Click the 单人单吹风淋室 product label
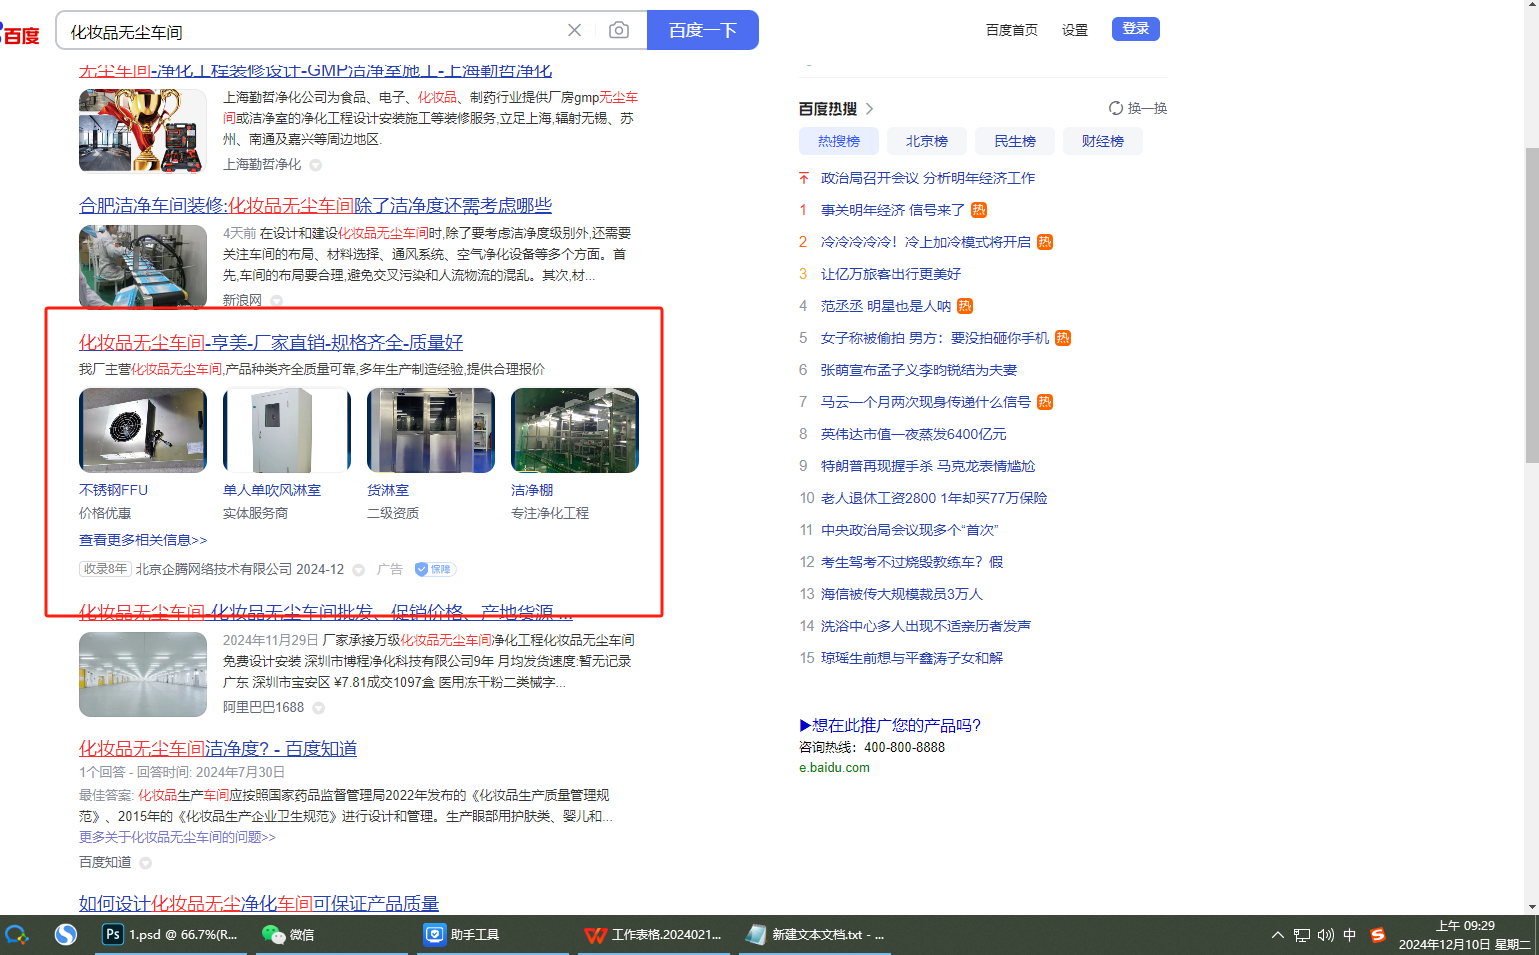This screenshot has height=955, width=1539. (x=272, y=490)
